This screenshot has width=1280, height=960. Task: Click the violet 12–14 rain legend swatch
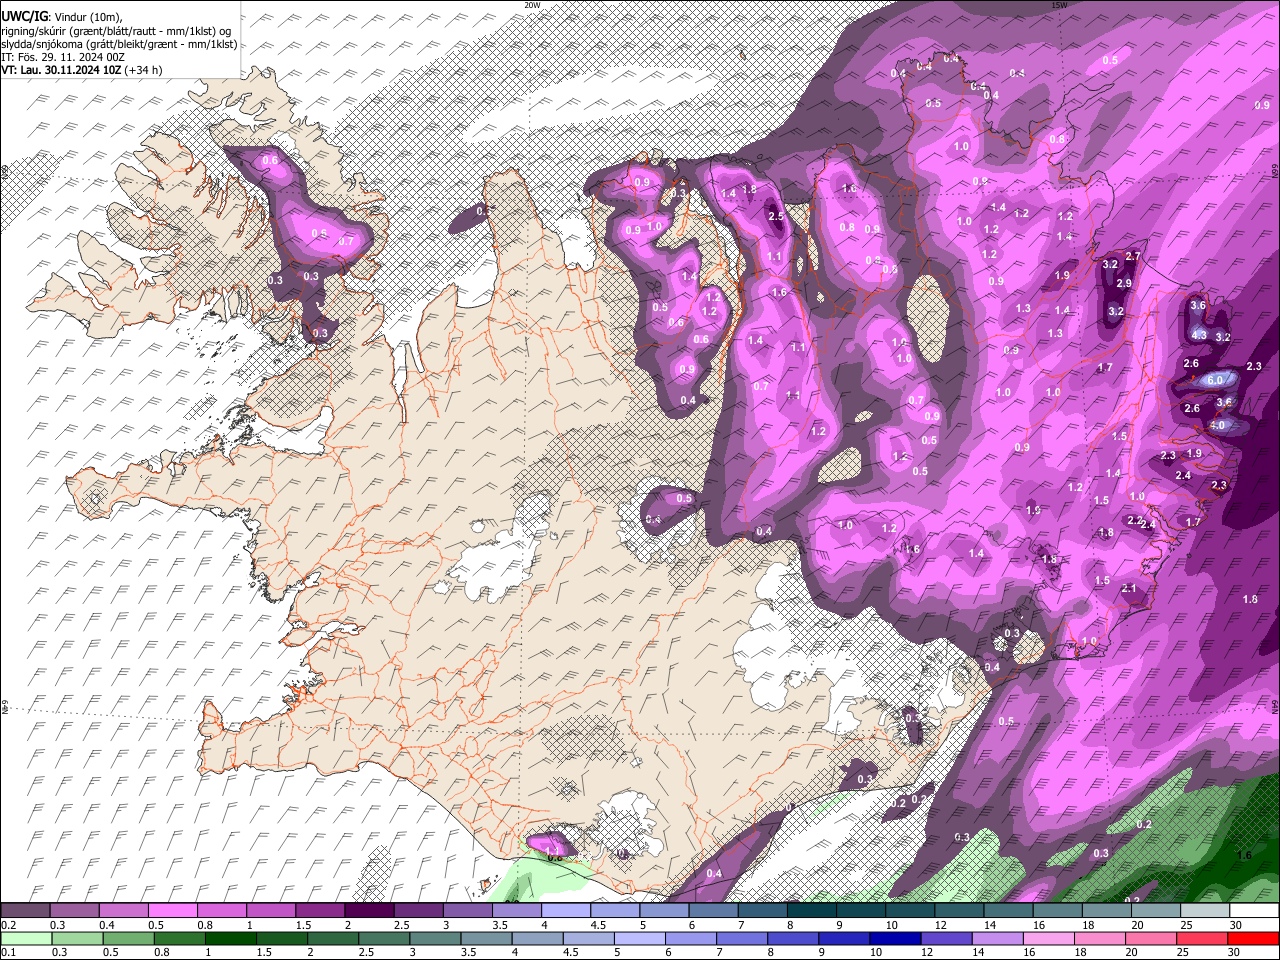[945, 938]
